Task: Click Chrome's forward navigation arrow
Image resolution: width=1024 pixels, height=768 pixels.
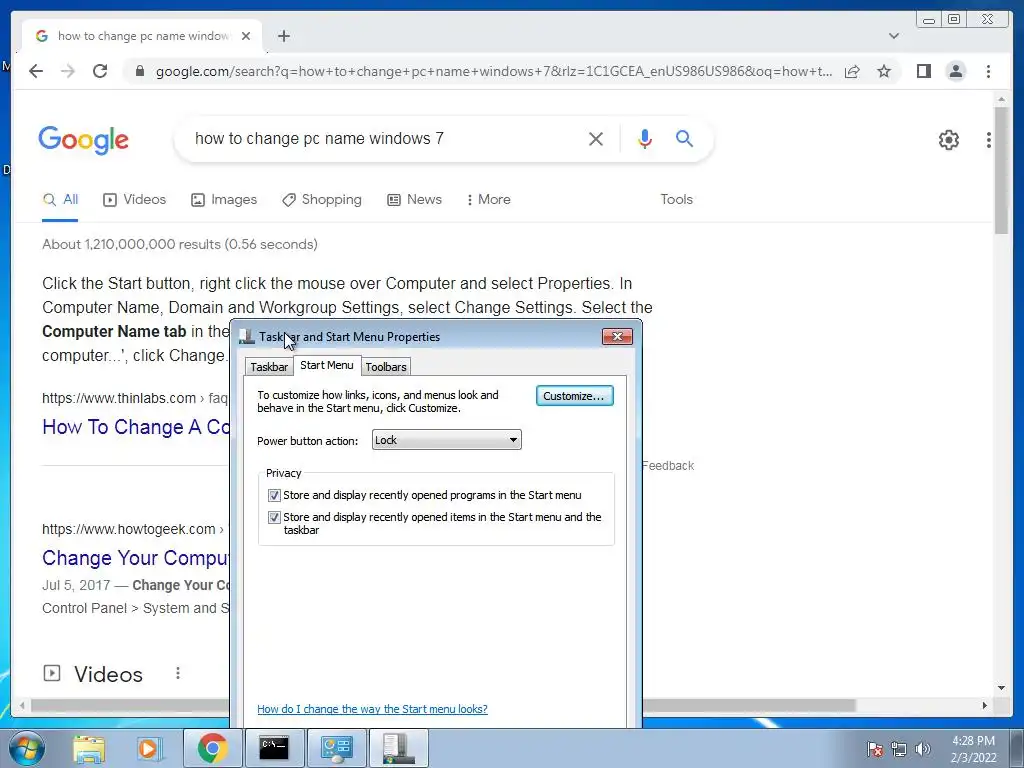Action: pos(68,71)
